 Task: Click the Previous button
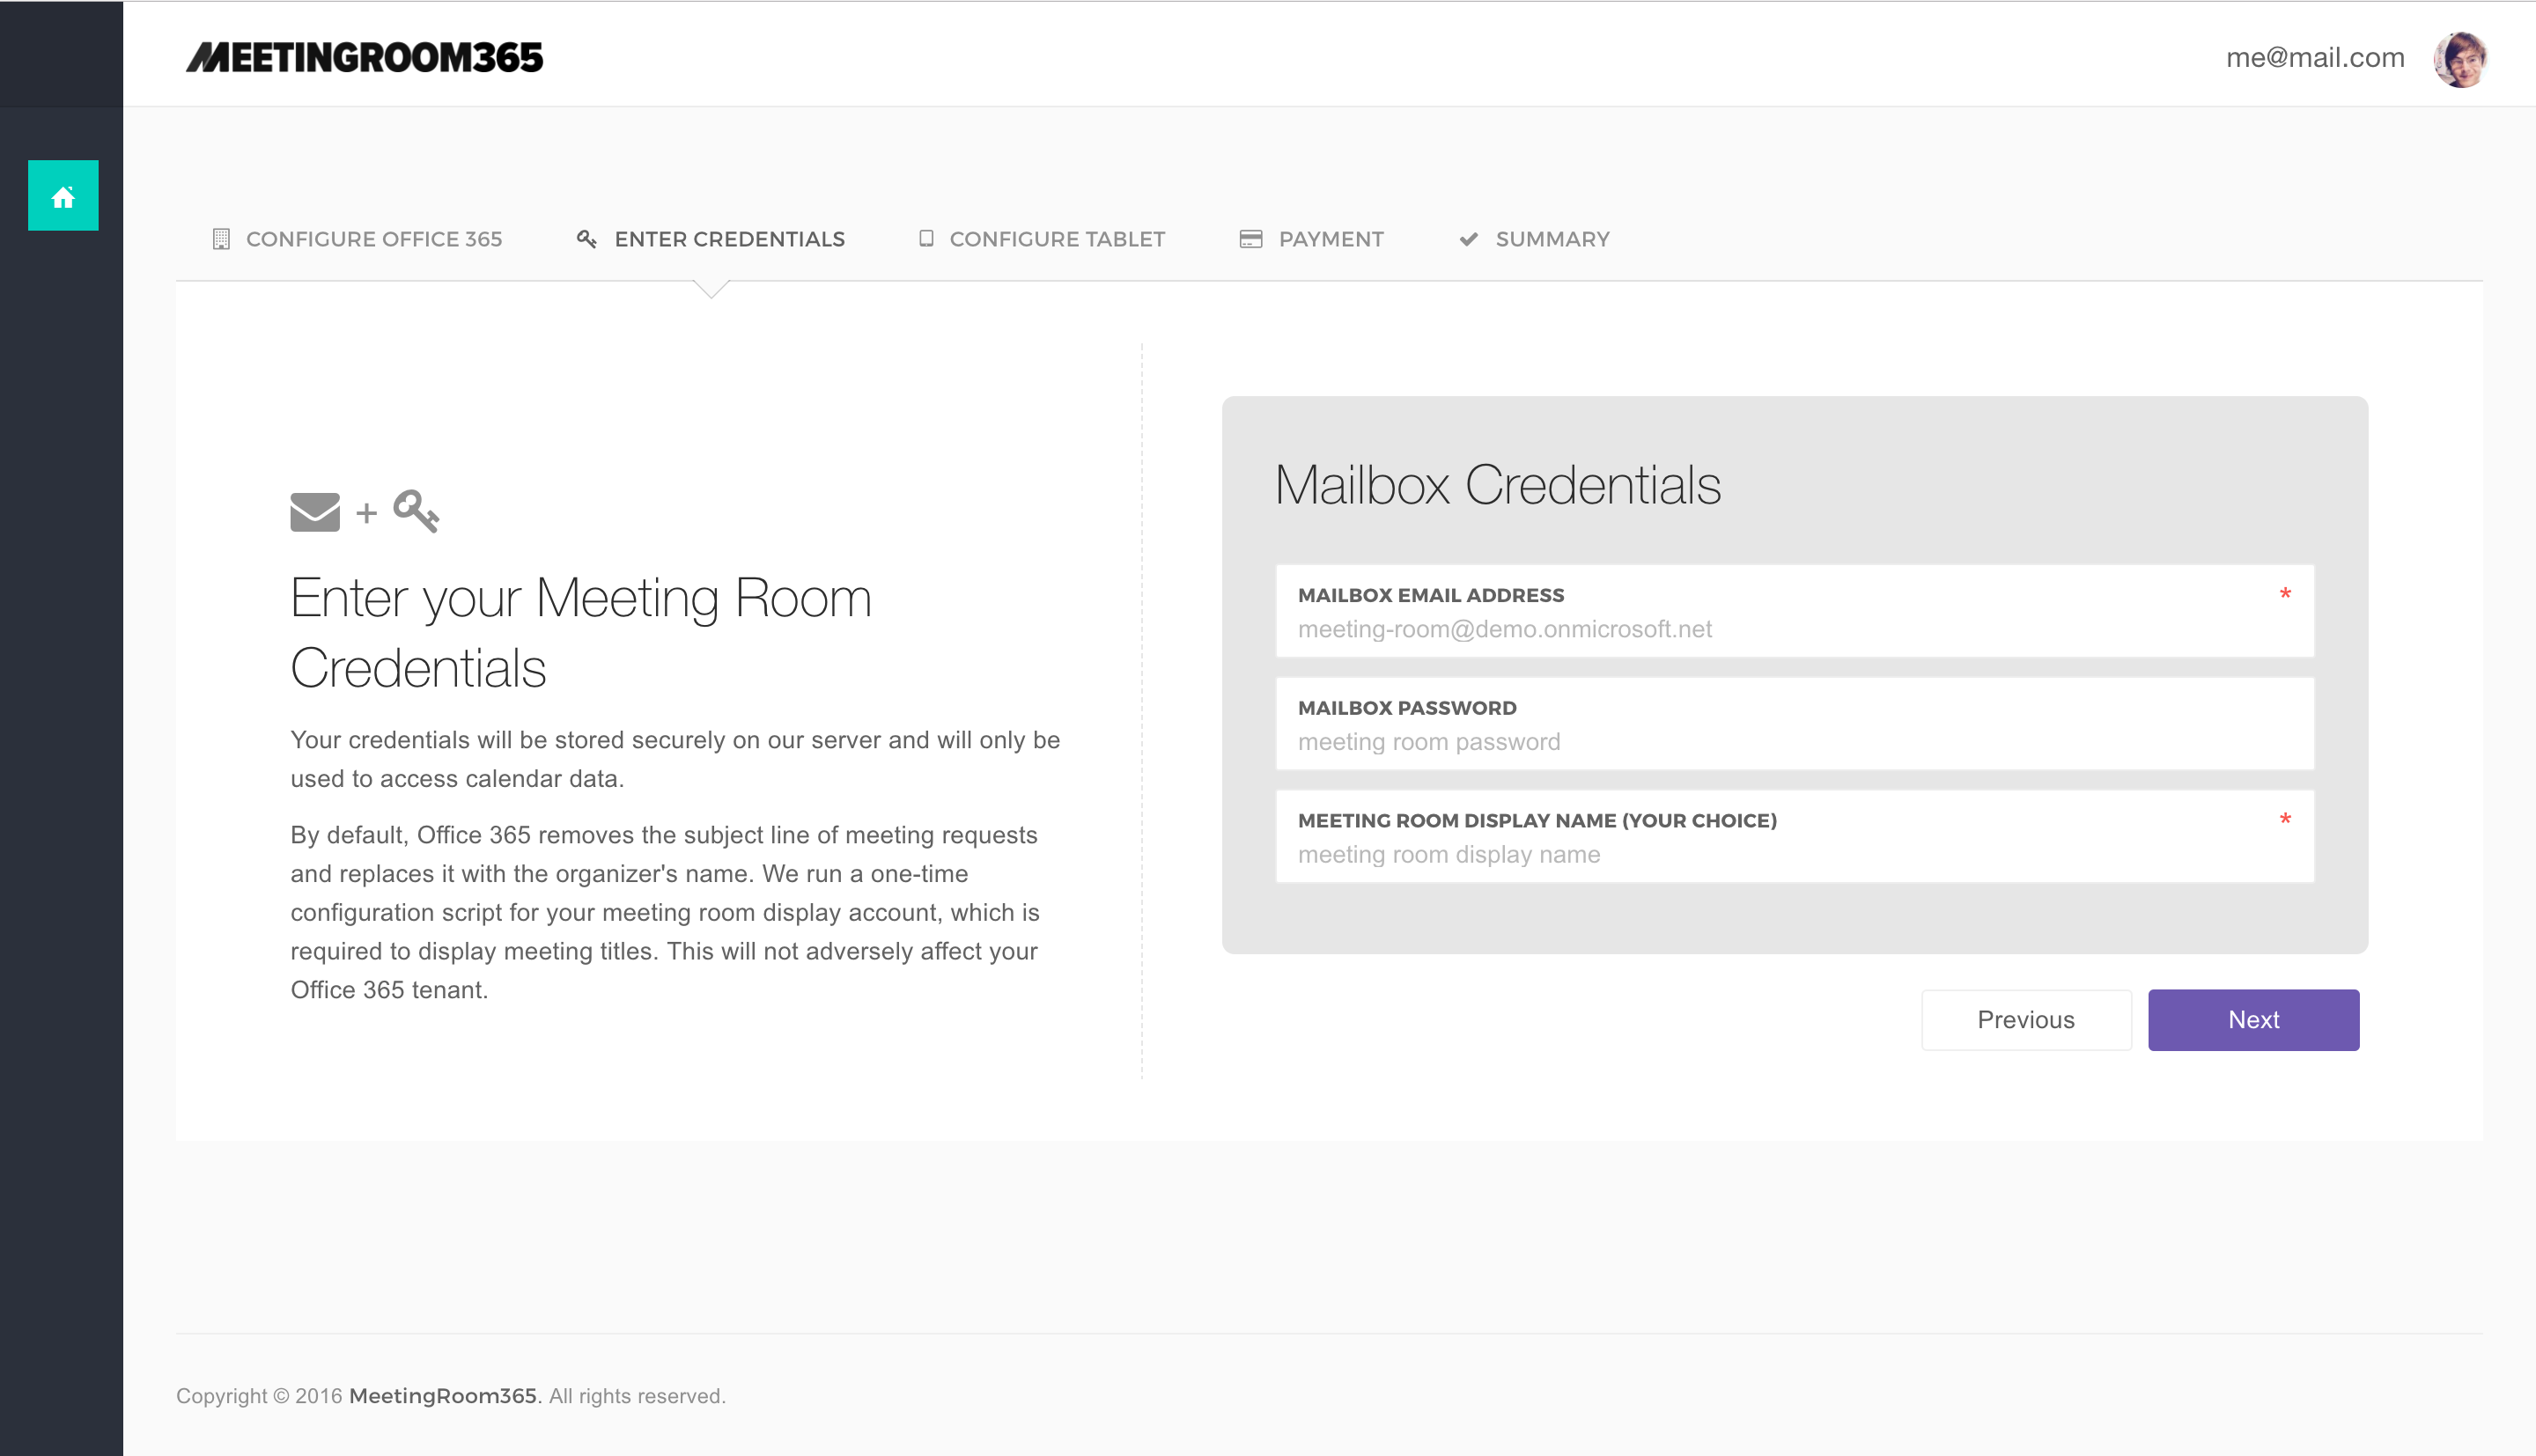[2026, 1020]
